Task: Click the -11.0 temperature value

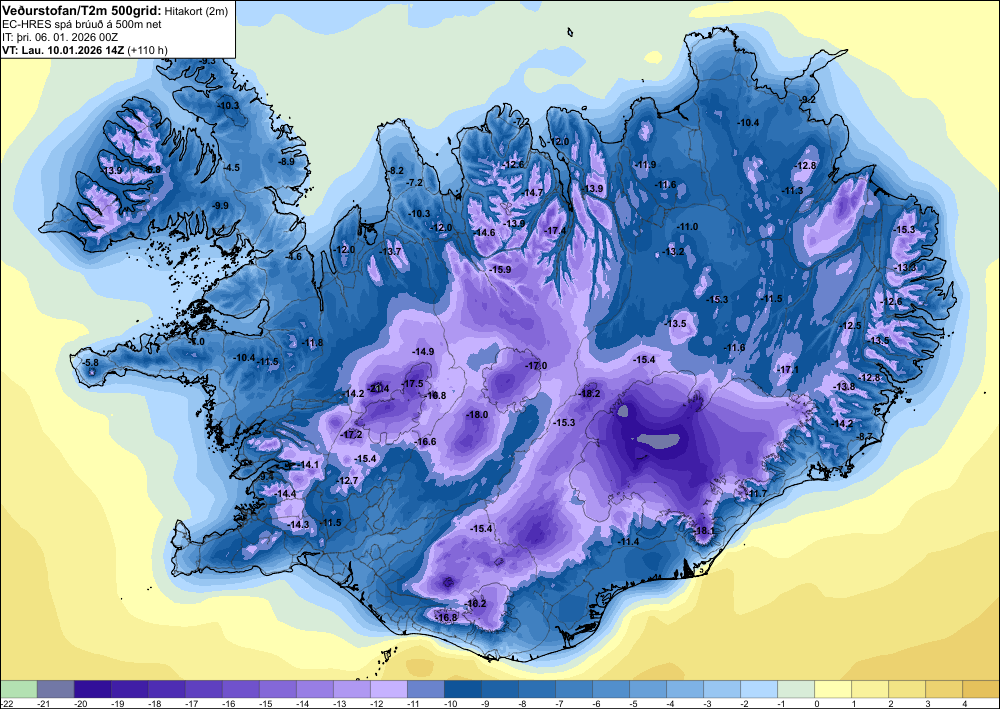Action: 688,226
